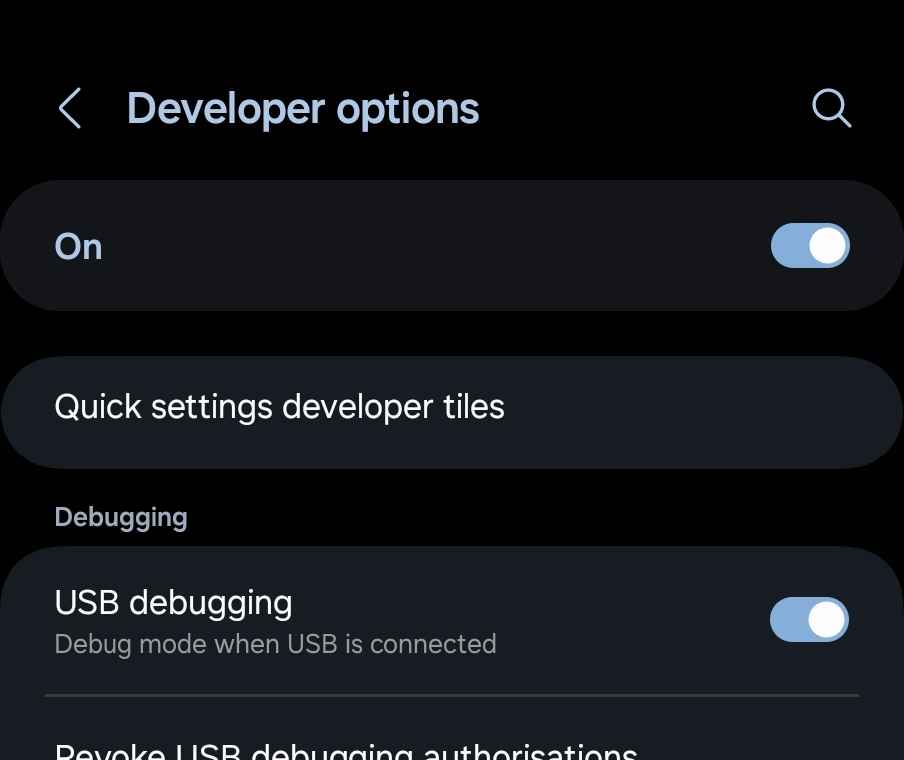The width and height of the screenshot is (904, 760).
Task: Tap the On label in master card
Action: 78,247
